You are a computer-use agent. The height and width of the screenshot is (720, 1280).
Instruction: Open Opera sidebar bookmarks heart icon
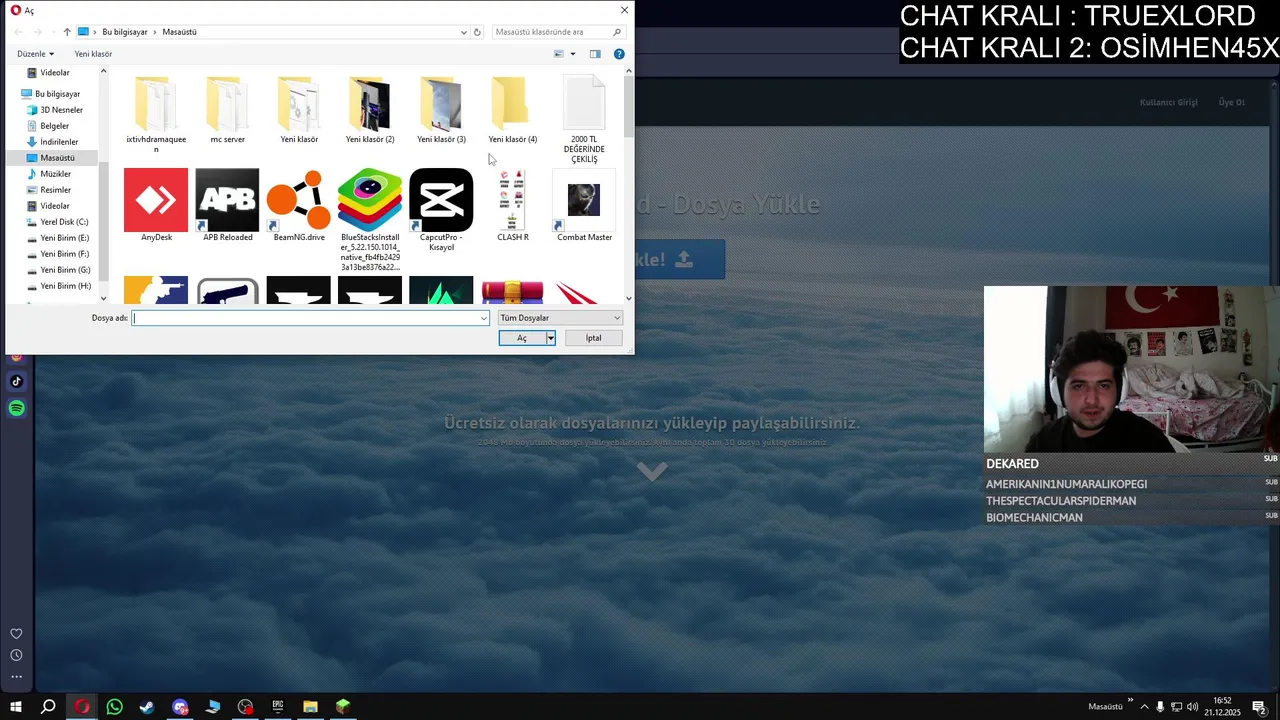tap(16, 634)
